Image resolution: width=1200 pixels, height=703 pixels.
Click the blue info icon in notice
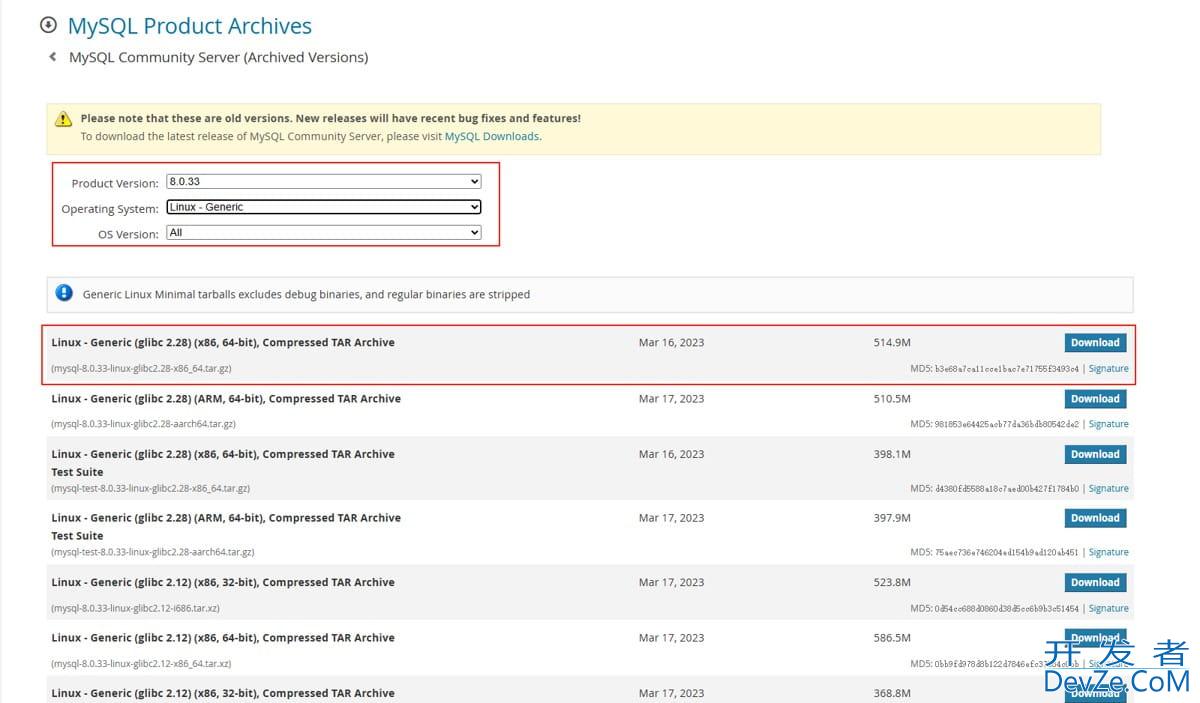coord(64,293)
